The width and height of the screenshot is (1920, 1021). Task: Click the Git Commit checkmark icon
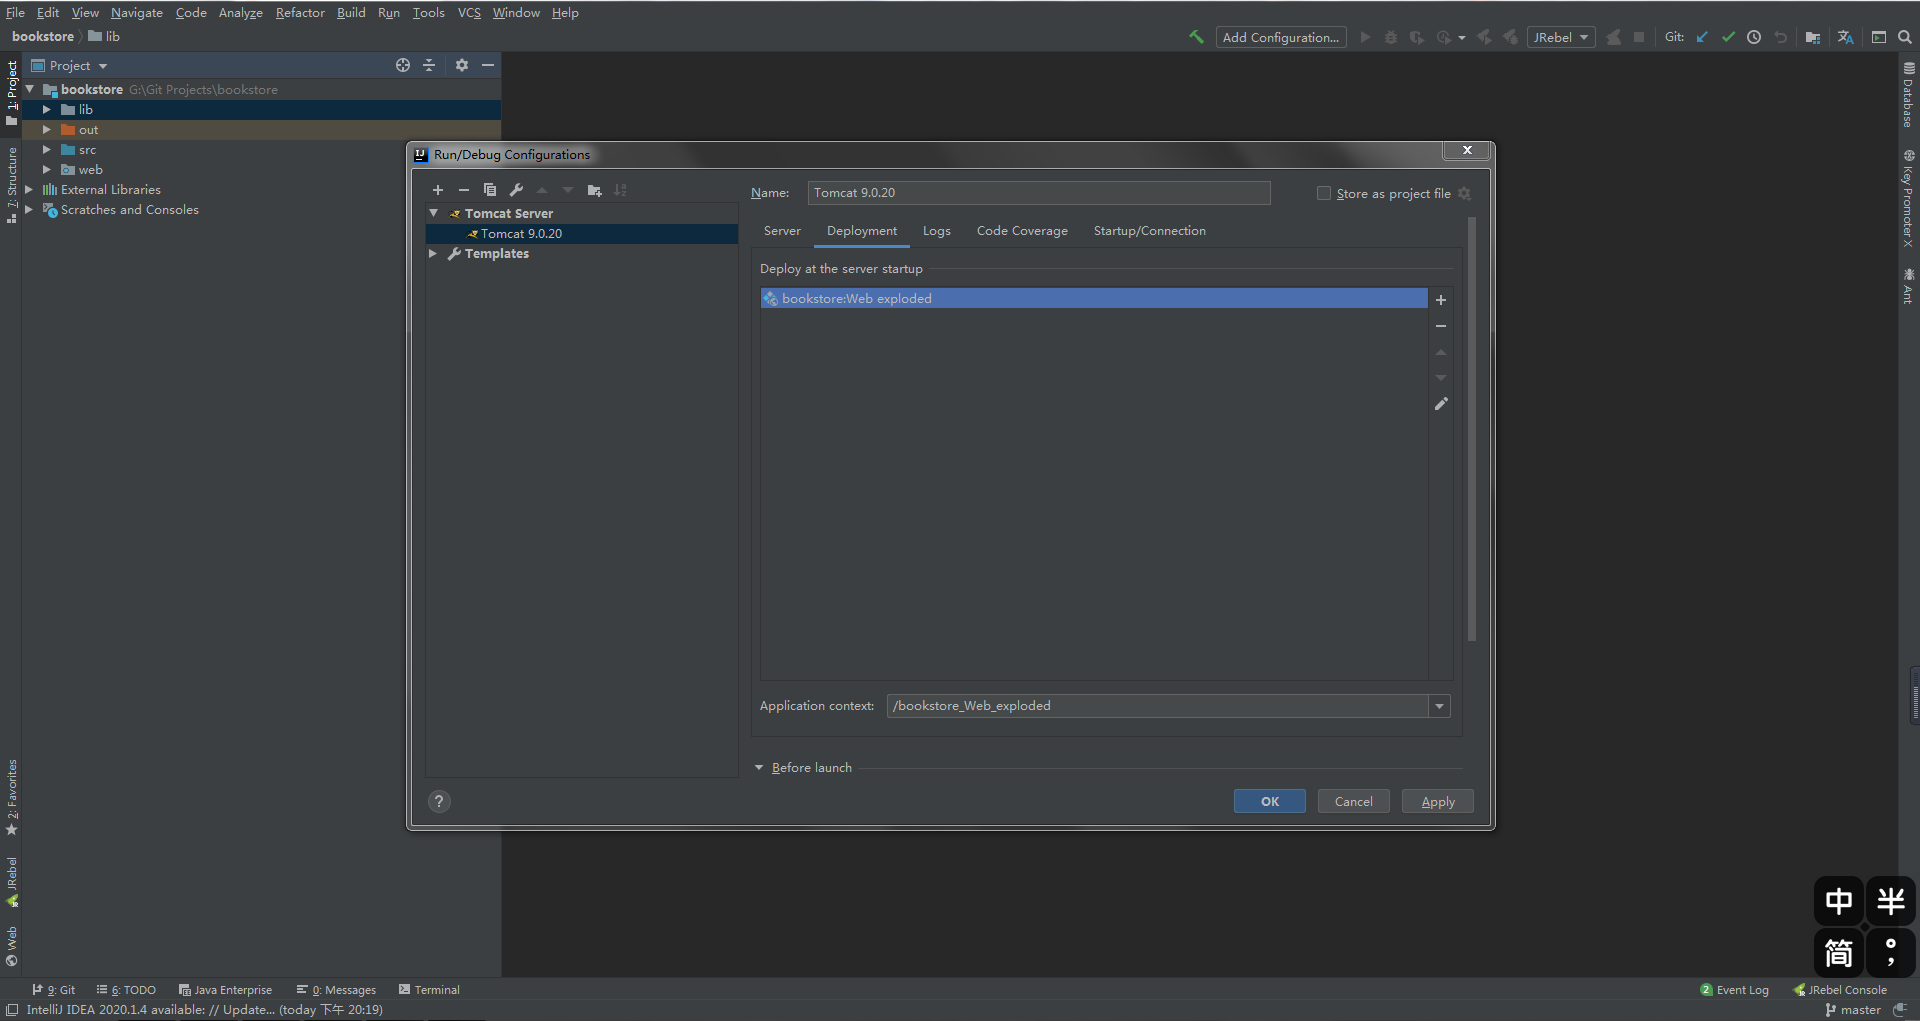tap(1728, 37)
